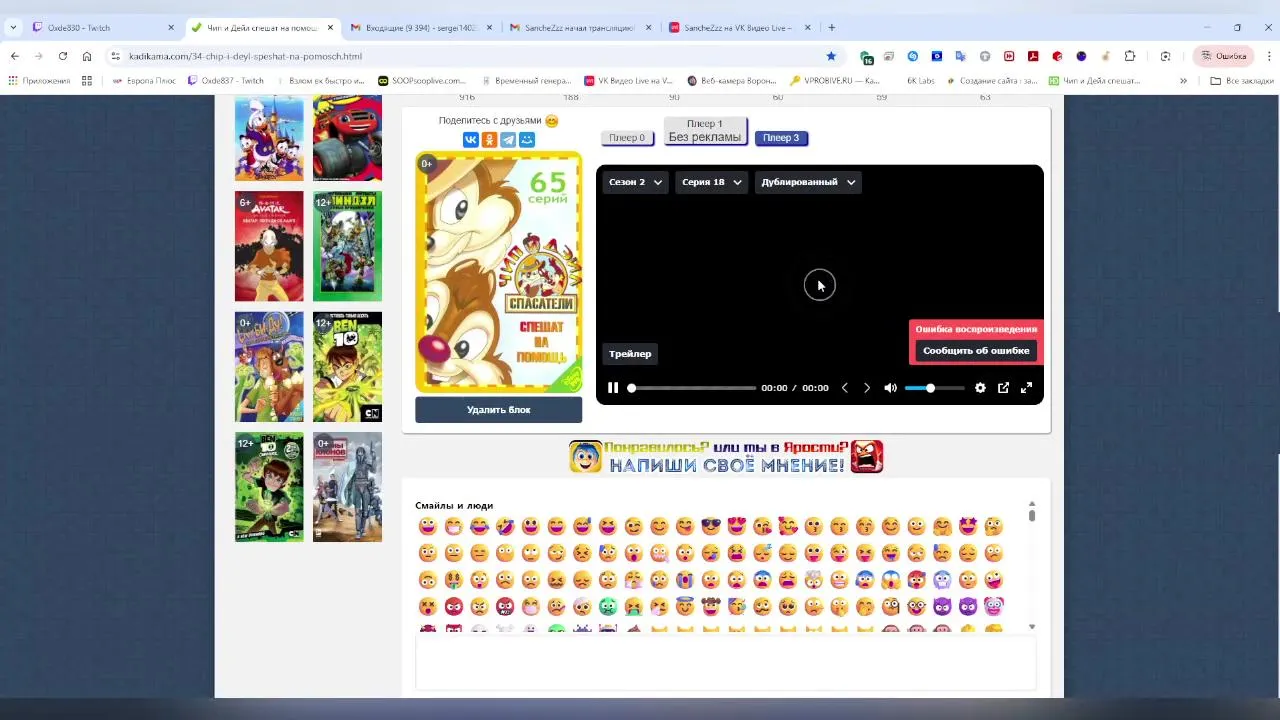Click the Удалить блок button

coord(498,410)
